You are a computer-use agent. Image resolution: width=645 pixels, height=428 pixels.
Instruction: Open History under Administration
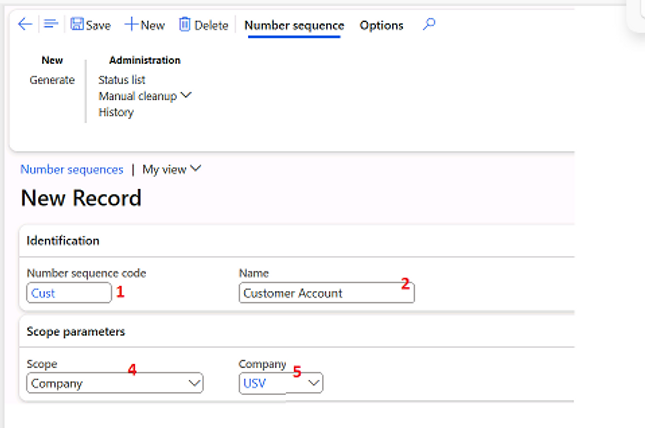116,112
